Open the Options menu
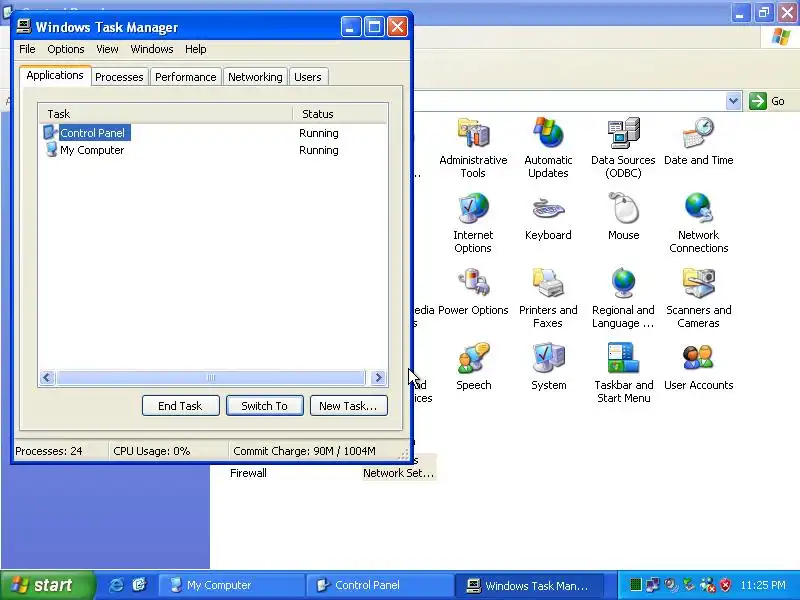This screenshot has height=600, width=800. (66, 49)
